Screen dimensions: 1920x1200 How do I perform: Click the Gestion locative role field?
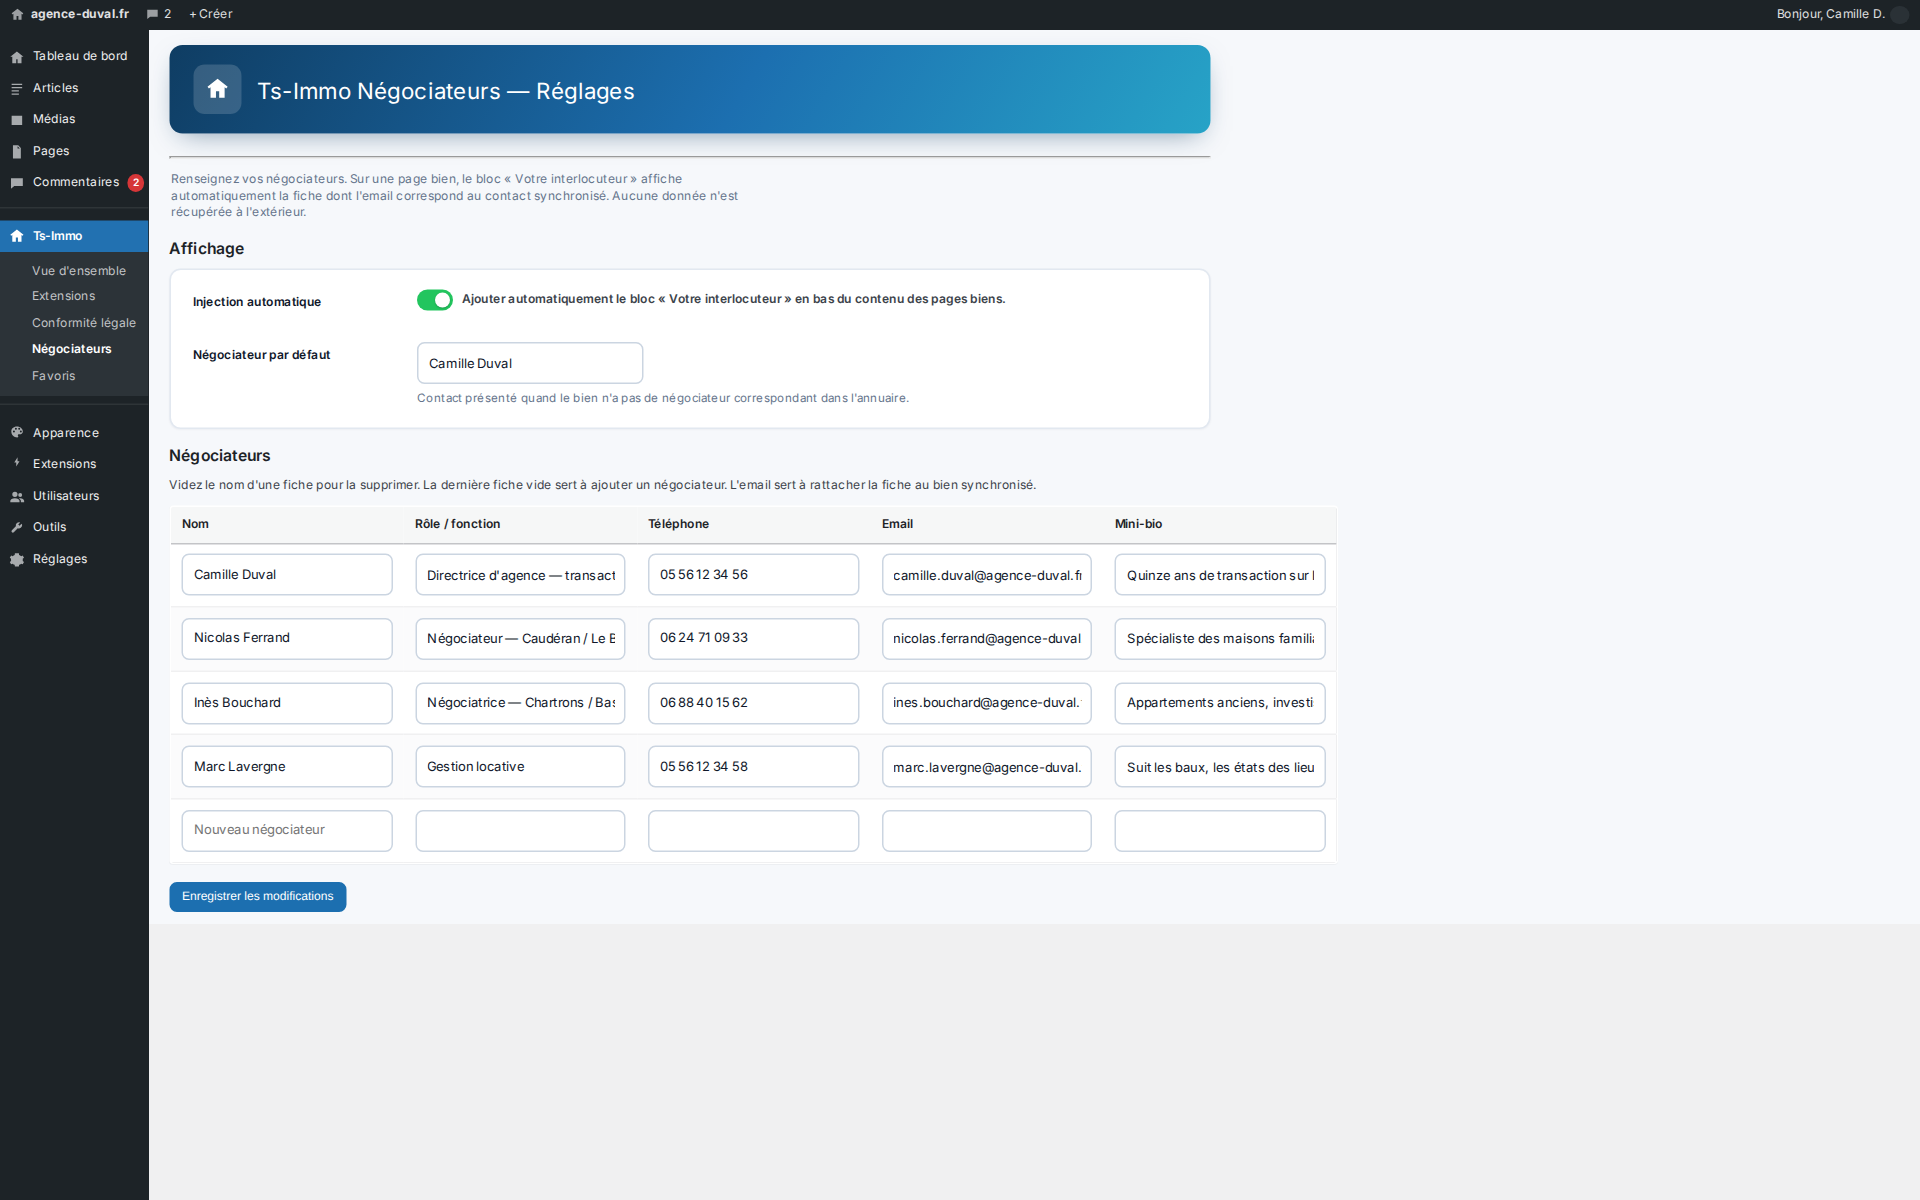pos(520,767)
